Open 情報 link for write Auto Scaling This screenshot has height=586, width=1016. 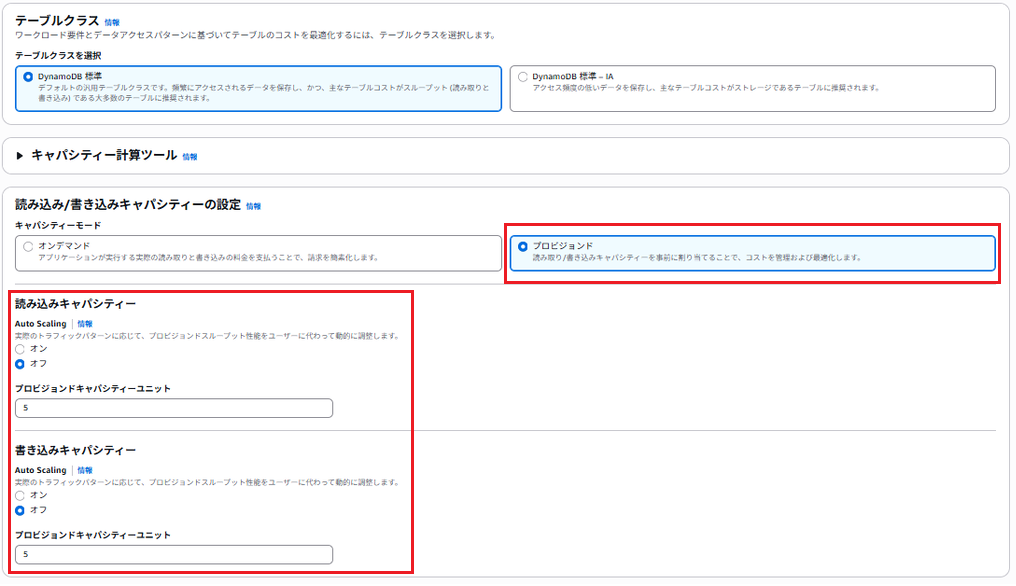(85, 470)
